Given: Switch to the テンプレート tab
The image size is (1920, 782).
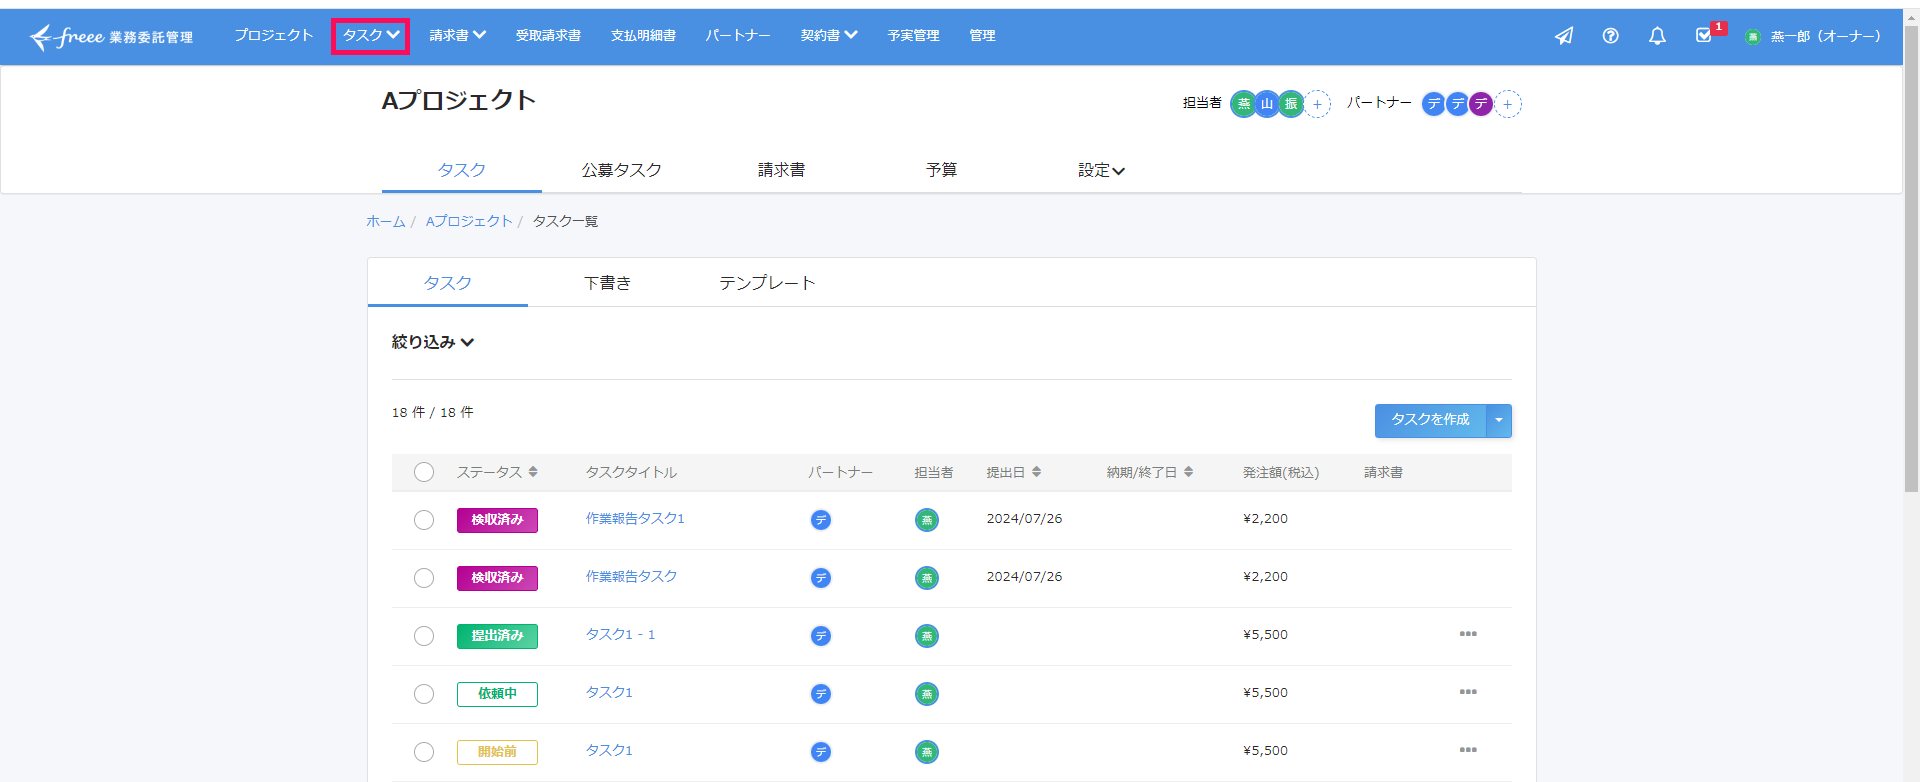Looking at the screenshot, I should click(768, 283).
